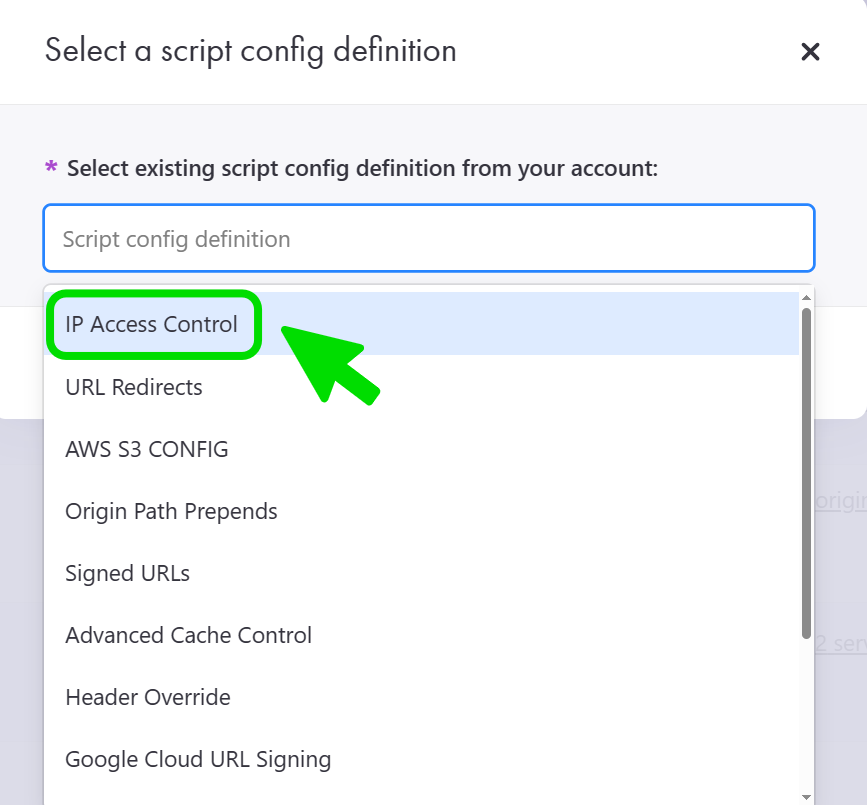Choose Google Cloud URL Signing option
Viewport: 867px width, 805px height.
click(x=198, y=759)
